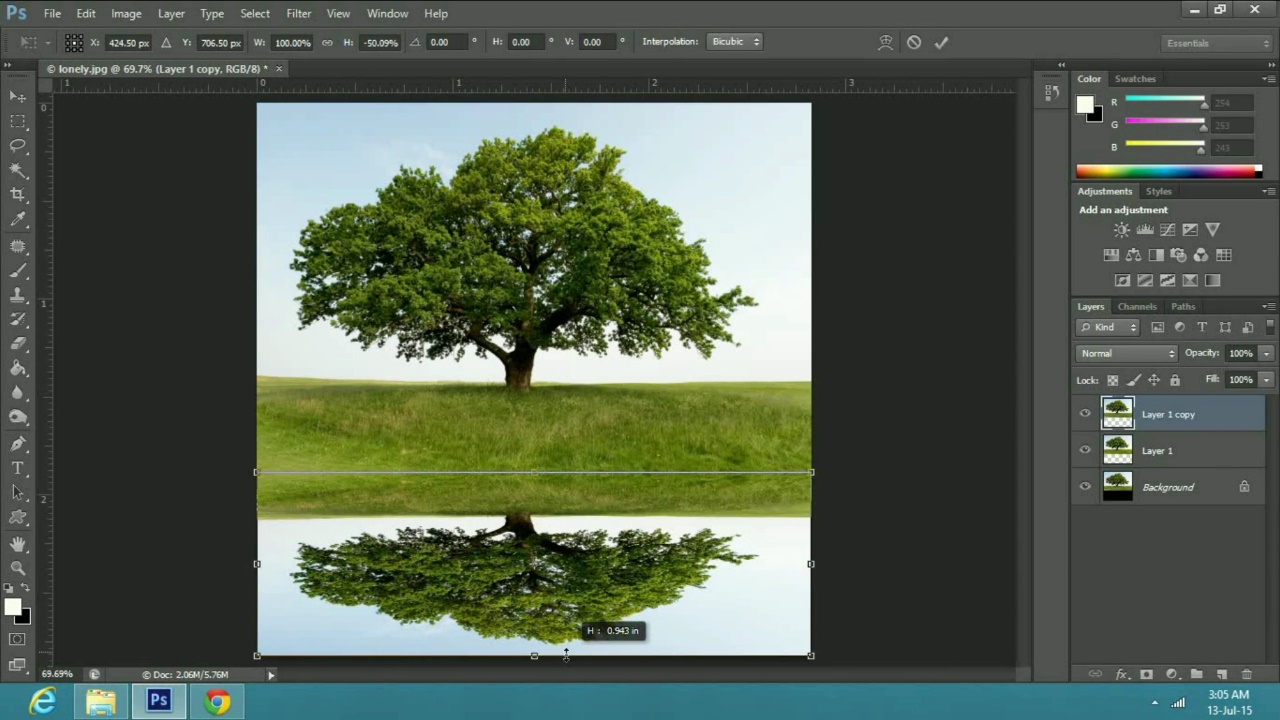Hide the Layer 1 copy layer
Image resolution: width=1280 pixels, height=720 pixels.
[x=1085, y=413]
